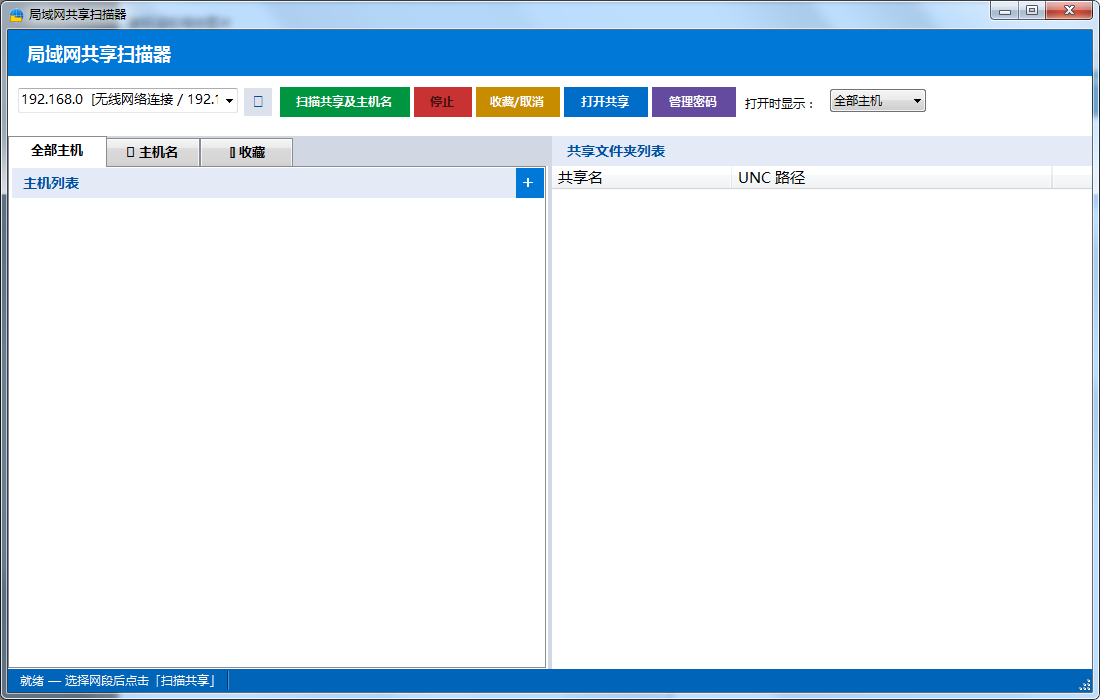Start scan with 扫描共享及主机名 button
The width and height of the screenshot is (1100, 700).
click(x=344, y=102)
